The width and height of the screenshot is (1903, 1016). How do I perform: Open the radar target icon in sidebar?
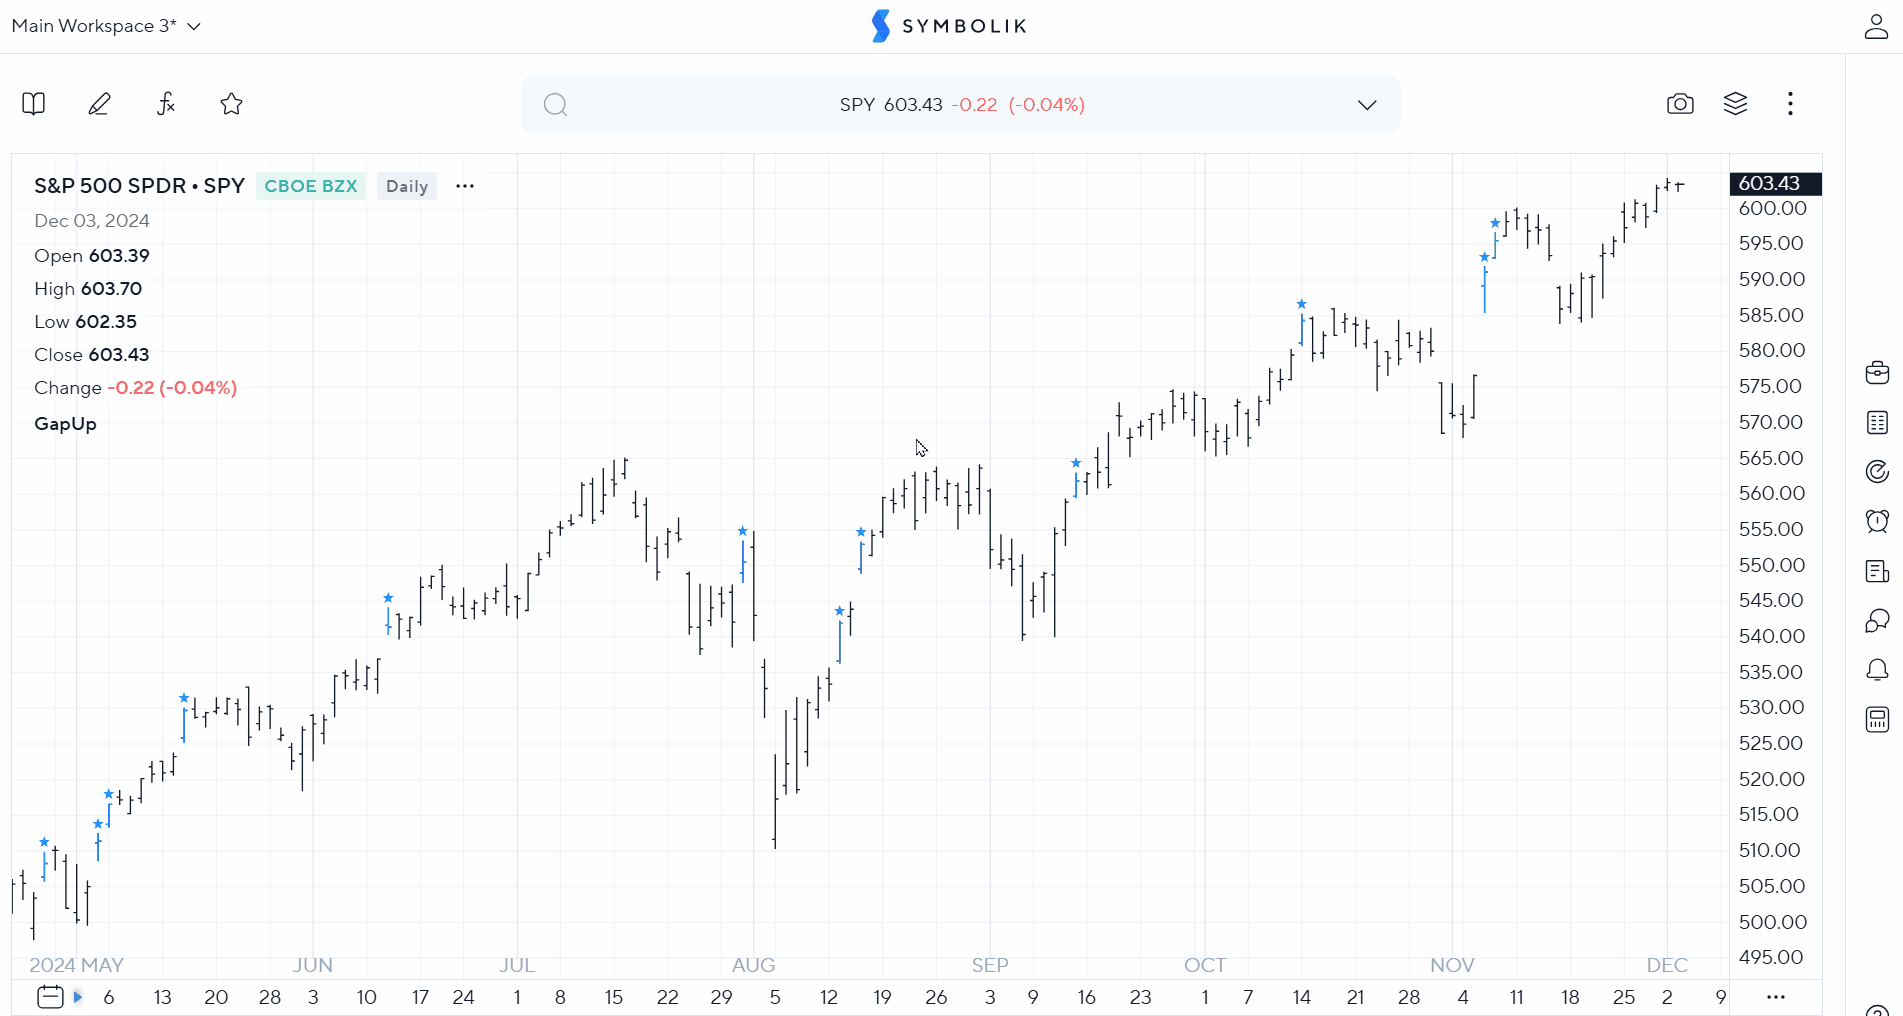pos(1877,471)
